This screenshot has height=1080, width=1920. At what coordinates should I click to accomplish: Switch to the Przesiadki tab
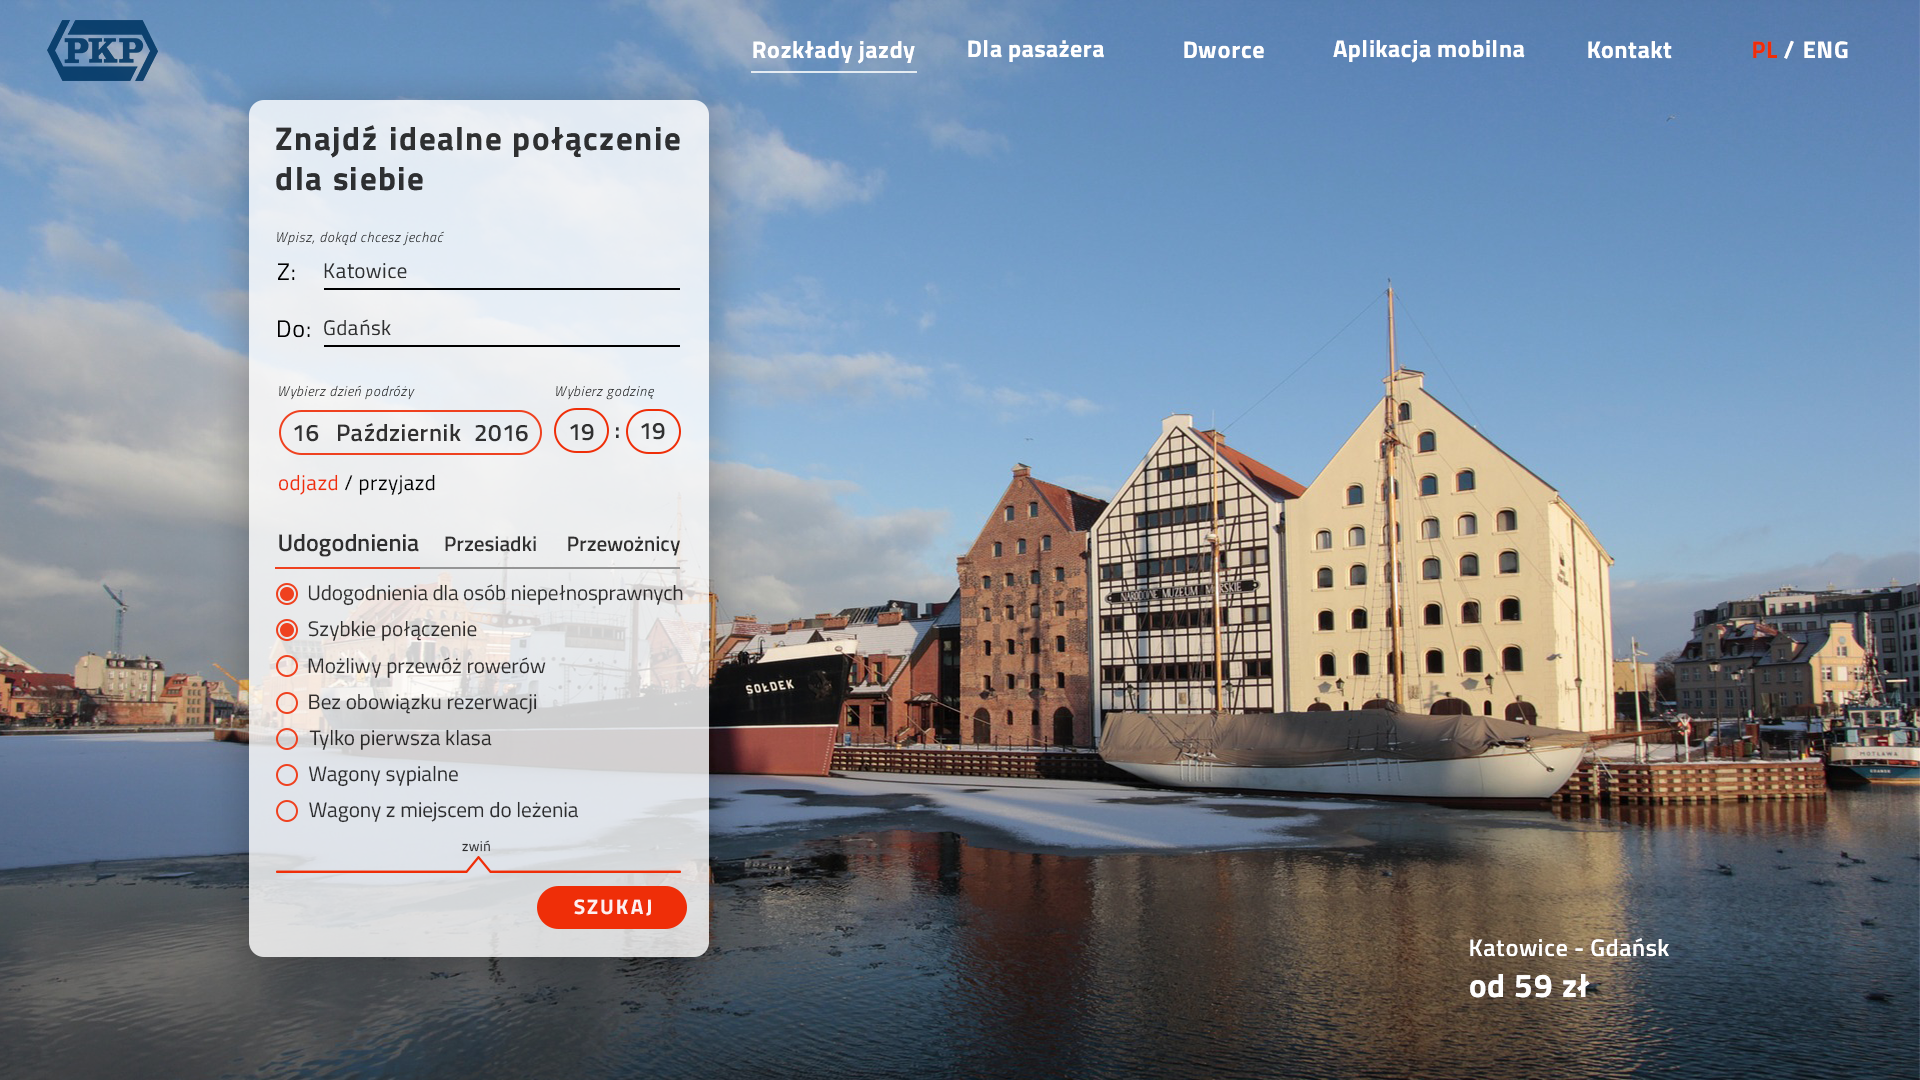[490, 544]
